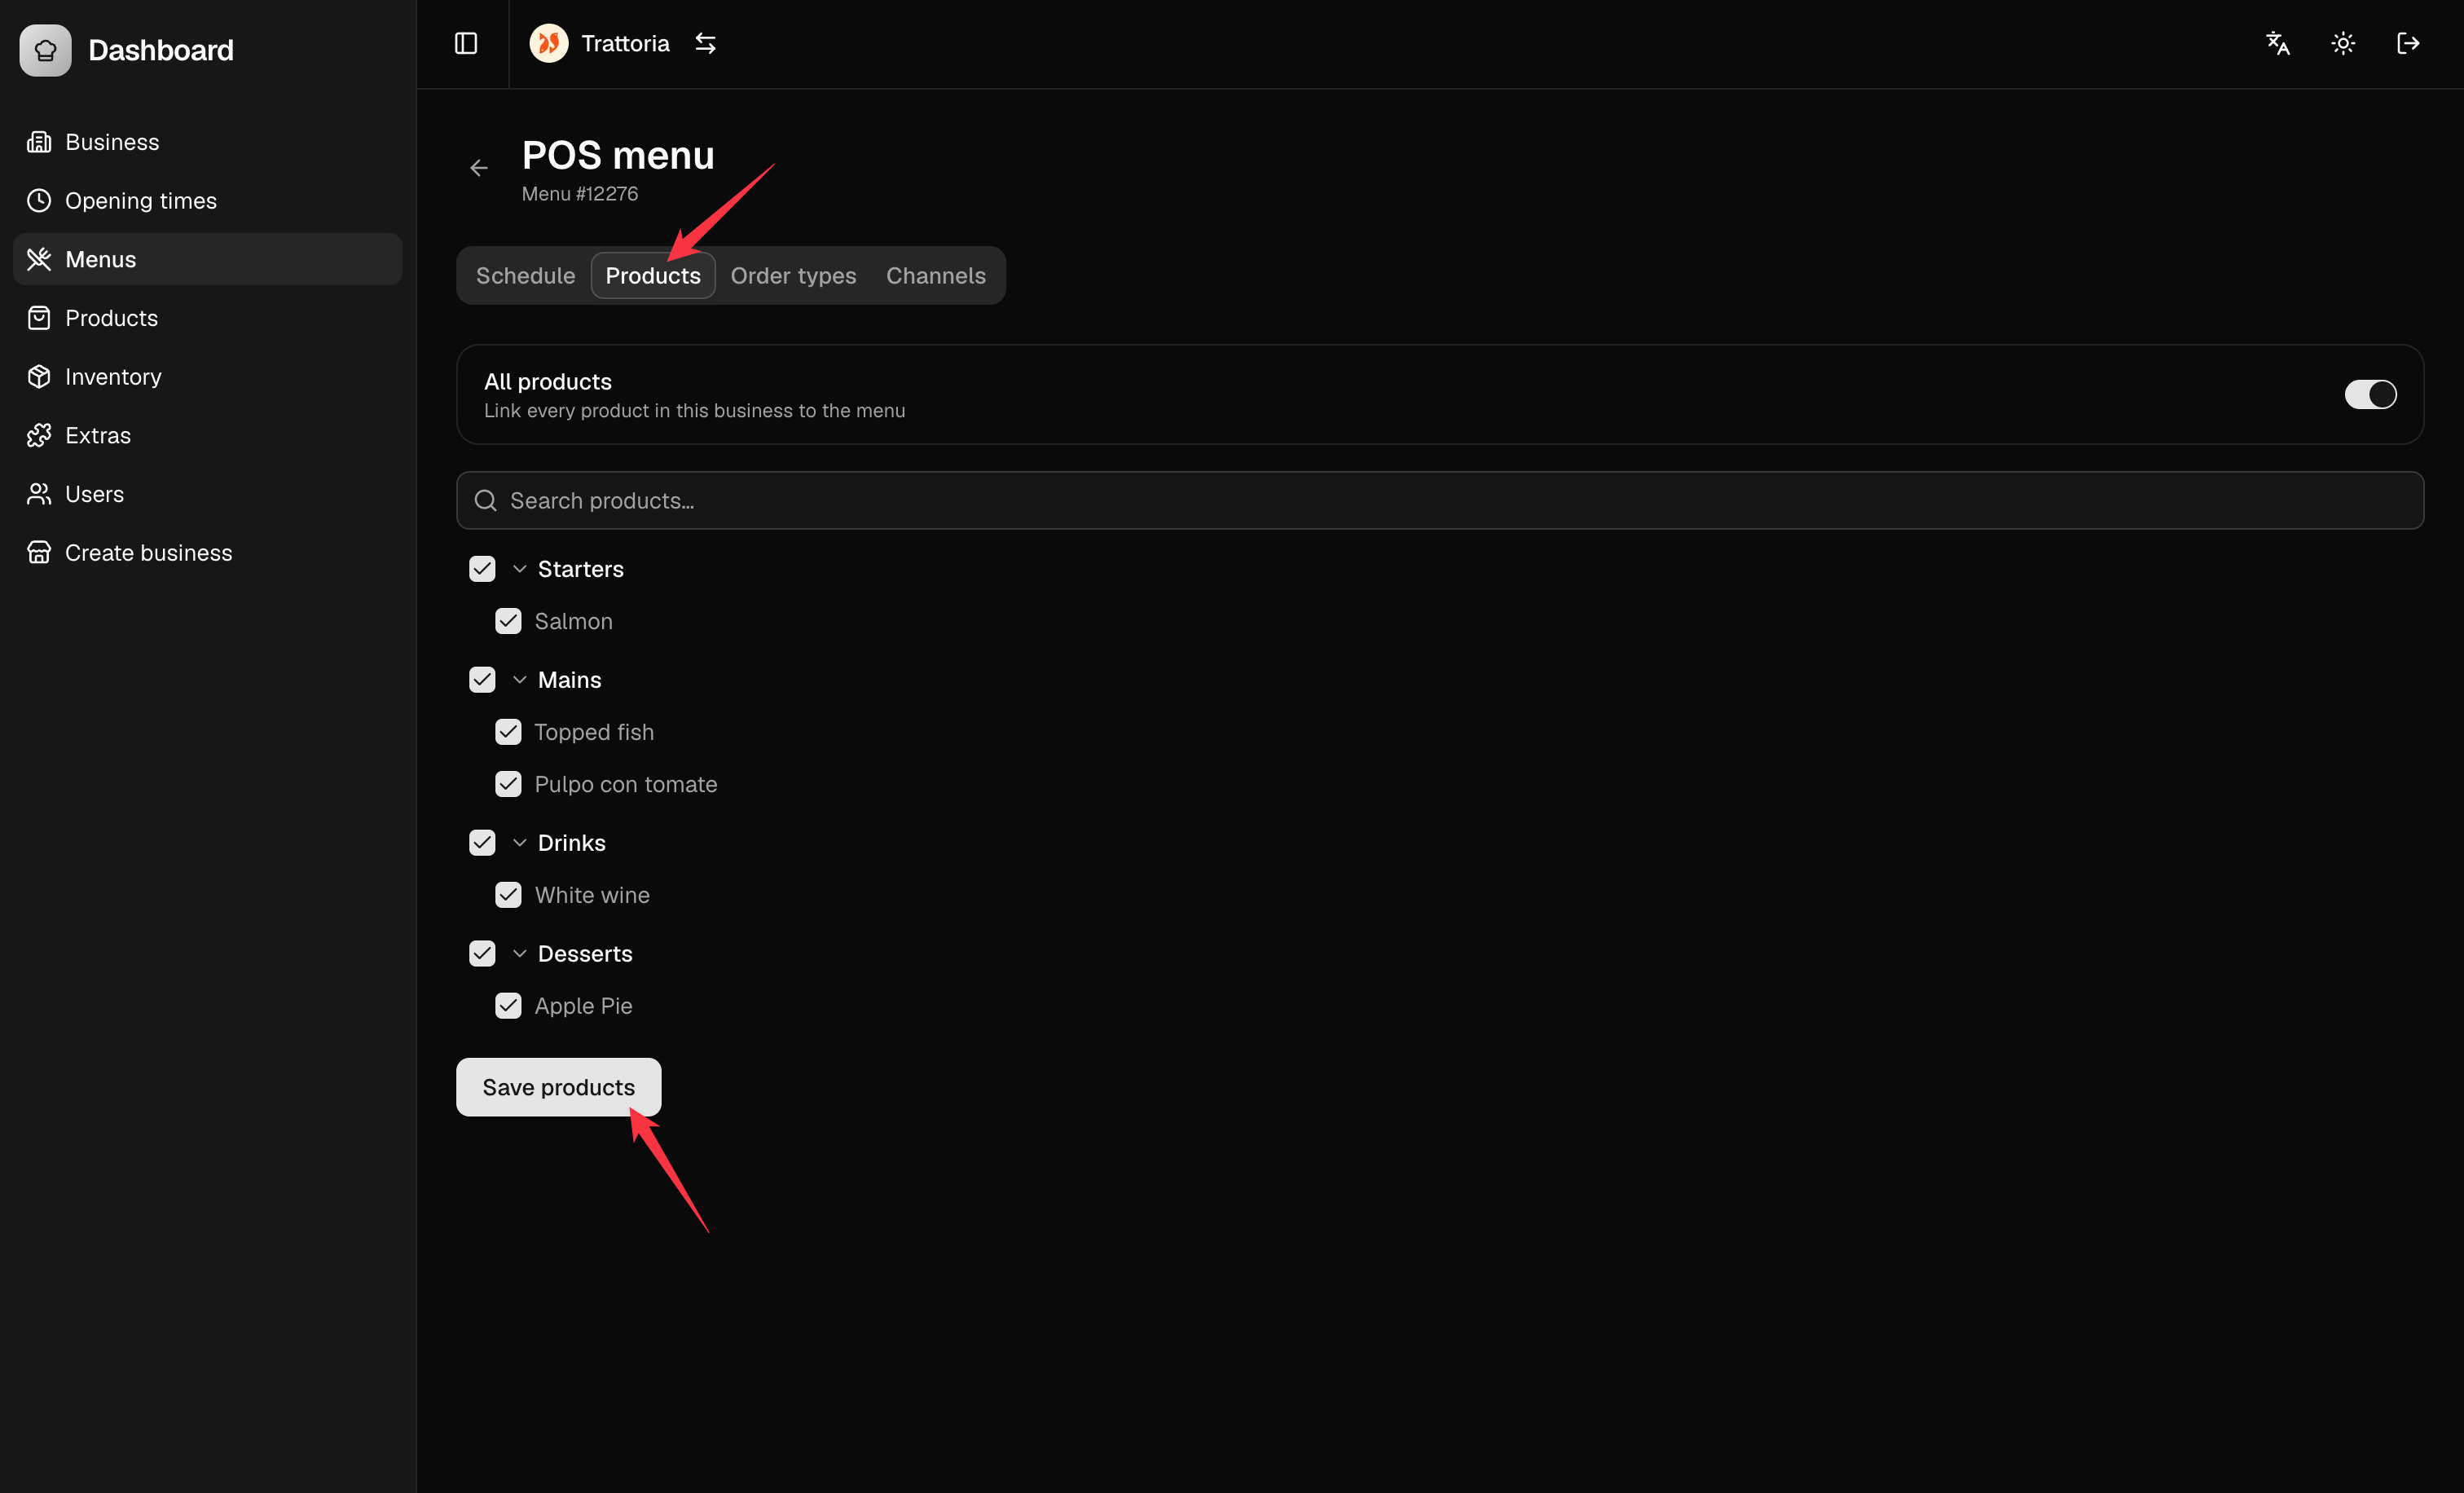2464x1493 pixels.
Task: Click the logout icon
Action: [2408, 43]
